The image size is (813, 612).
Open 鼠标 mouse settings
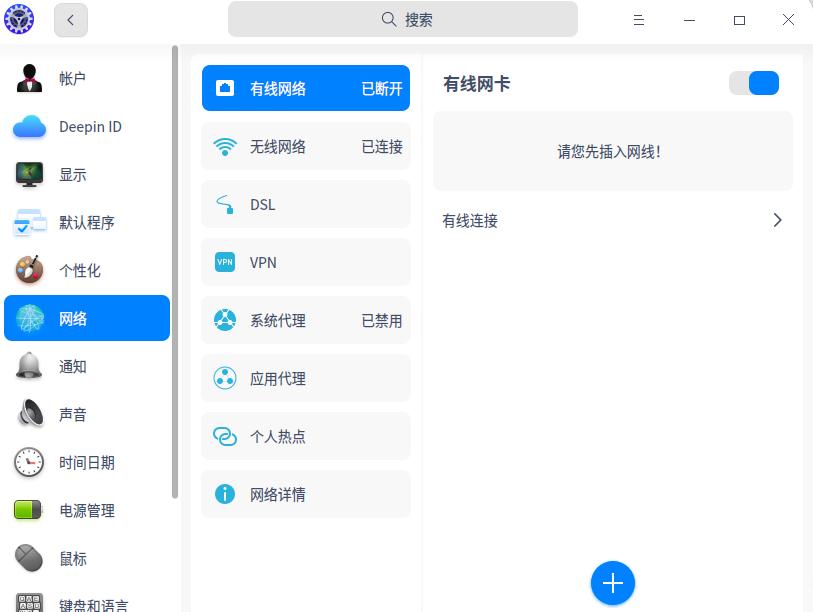coord(73,559)
